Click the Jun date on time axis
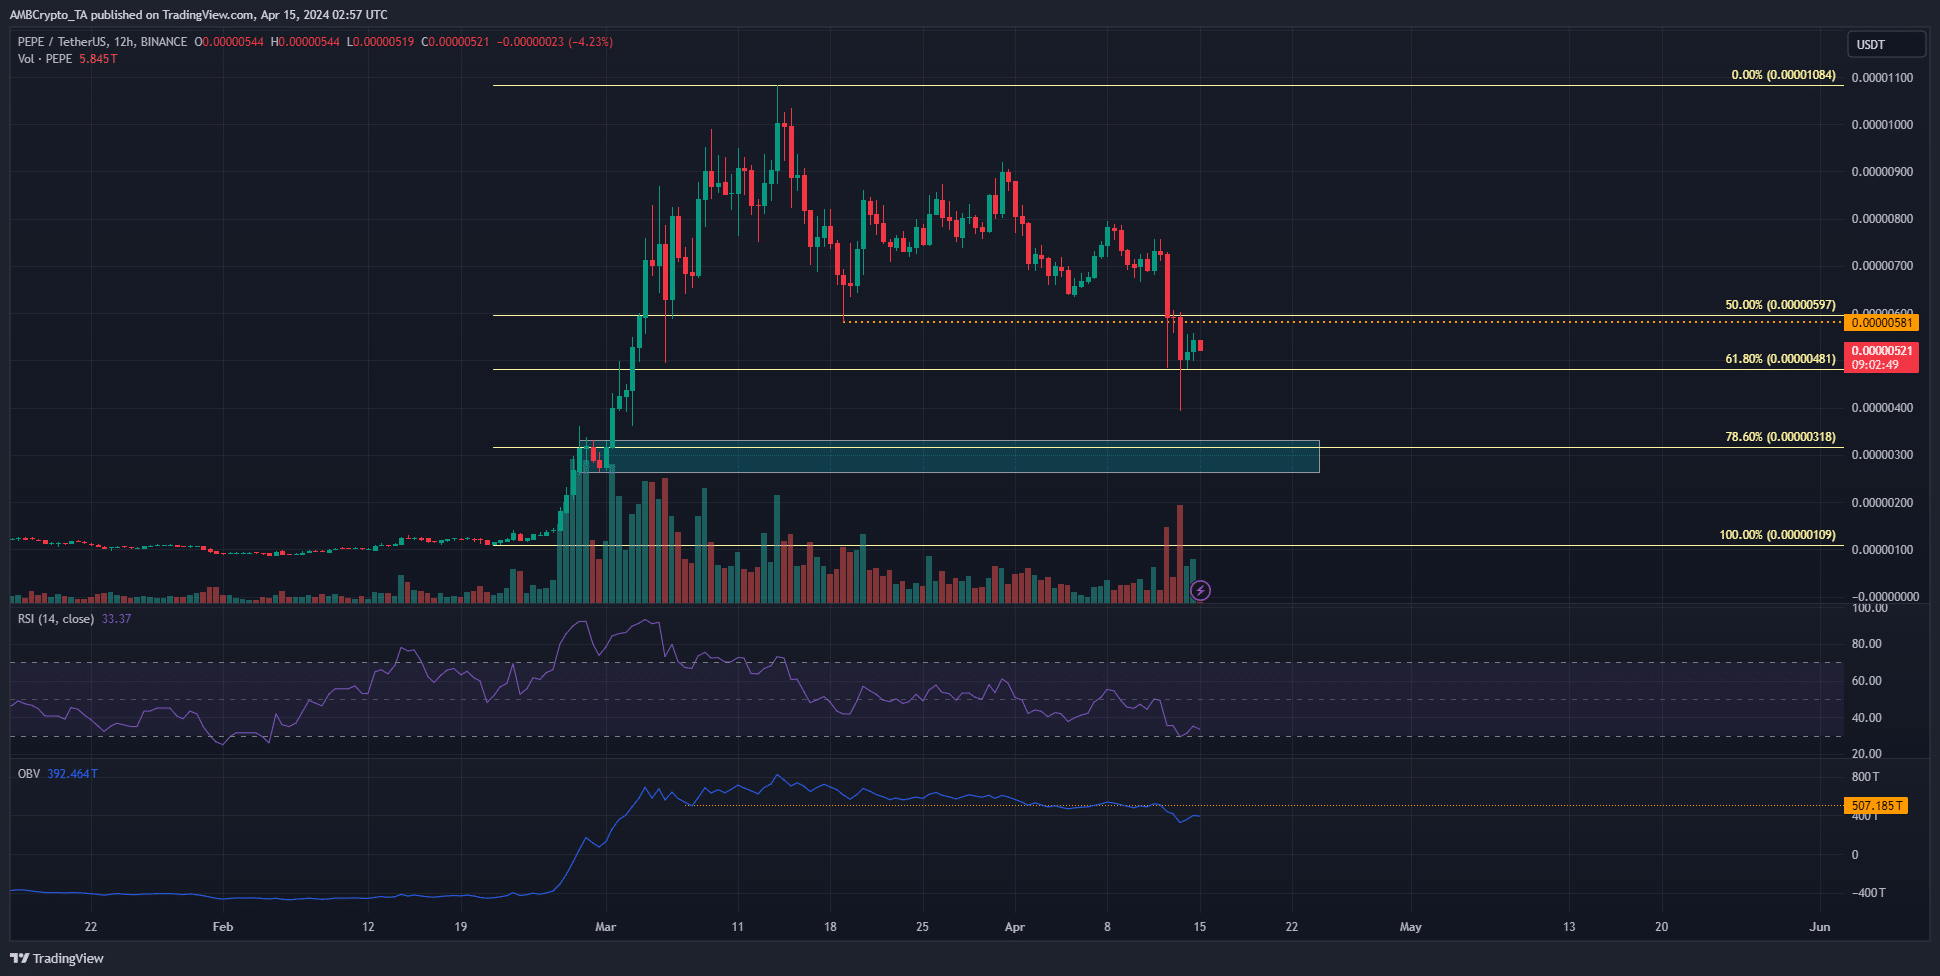The width and height of the screenshot is (1940, 976). (x=1820, y=927)
